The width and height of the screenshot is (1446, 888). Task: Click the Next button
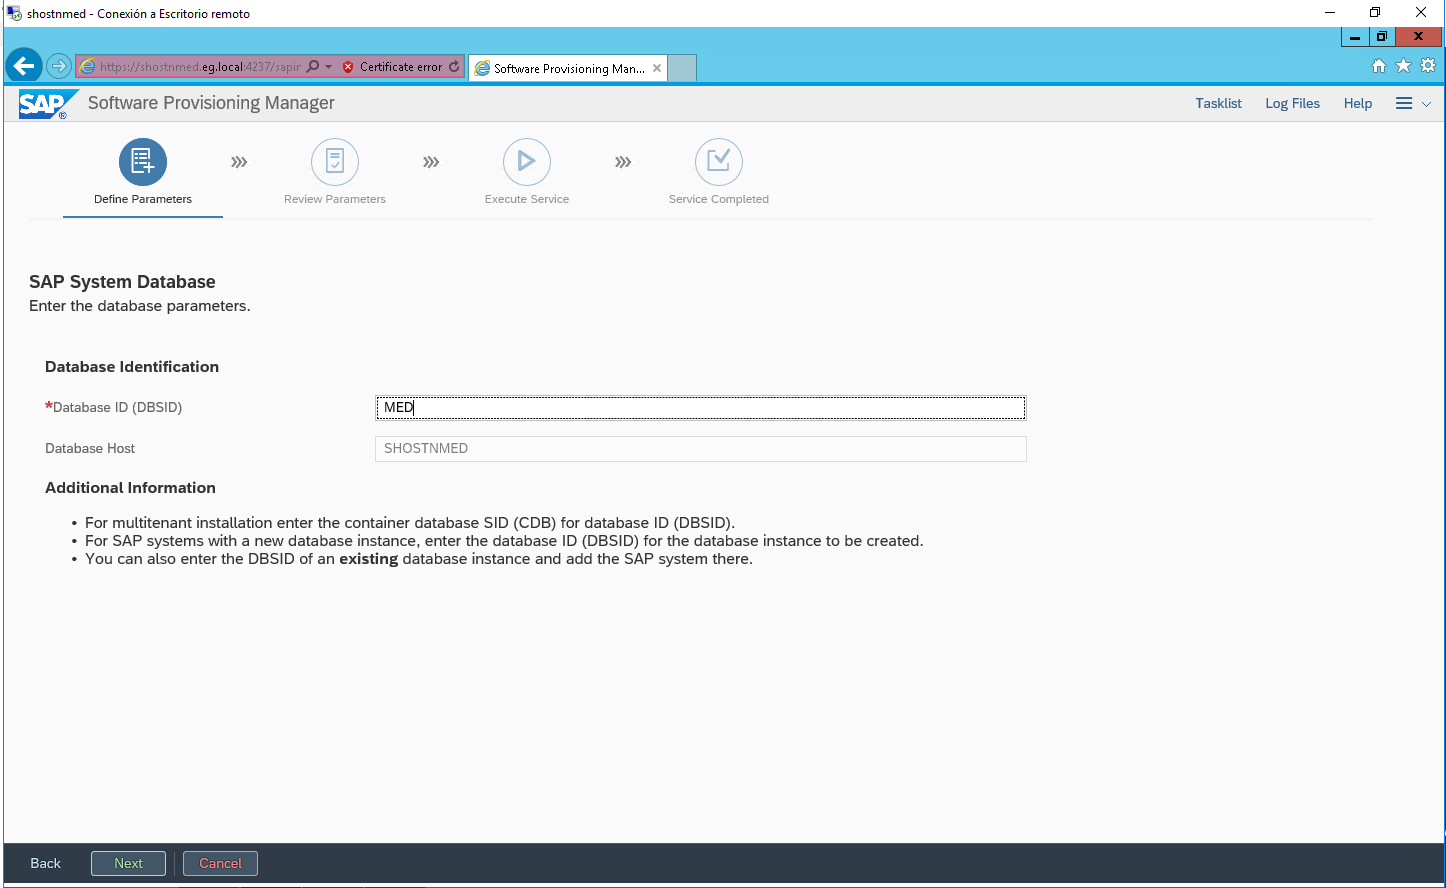tap(128, 864)
